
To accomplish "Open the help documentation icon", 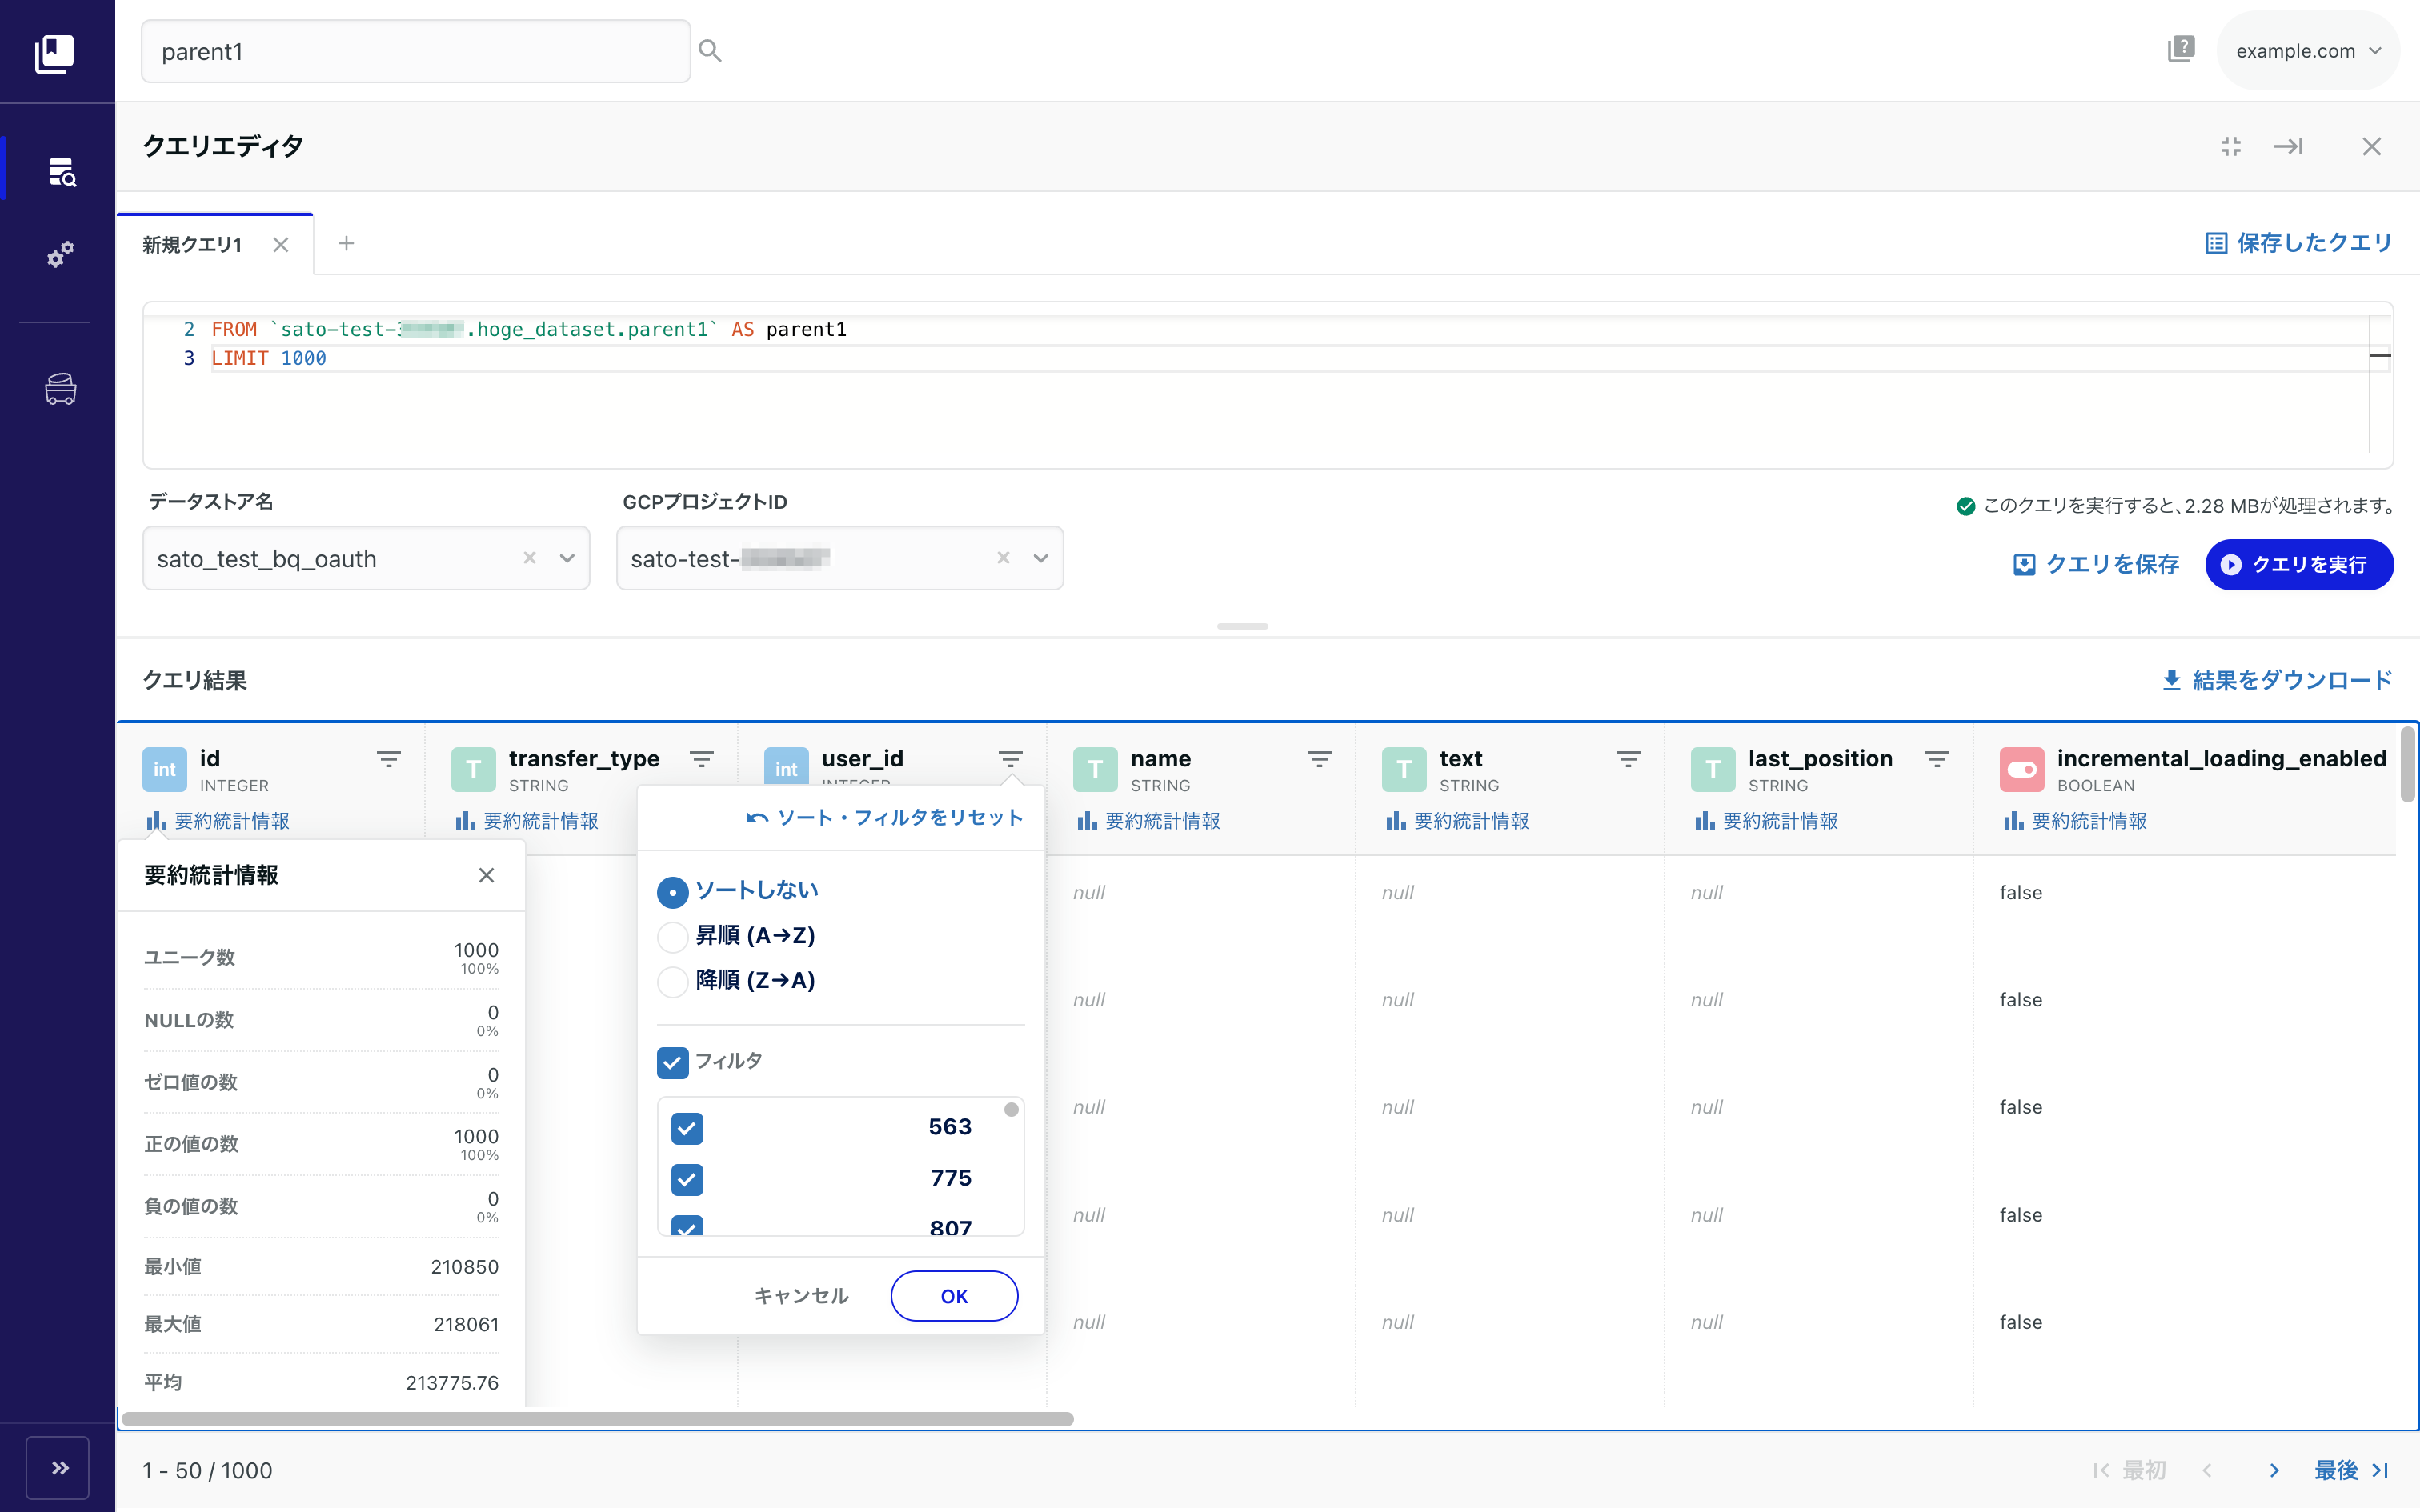I will pos(2180,49).
